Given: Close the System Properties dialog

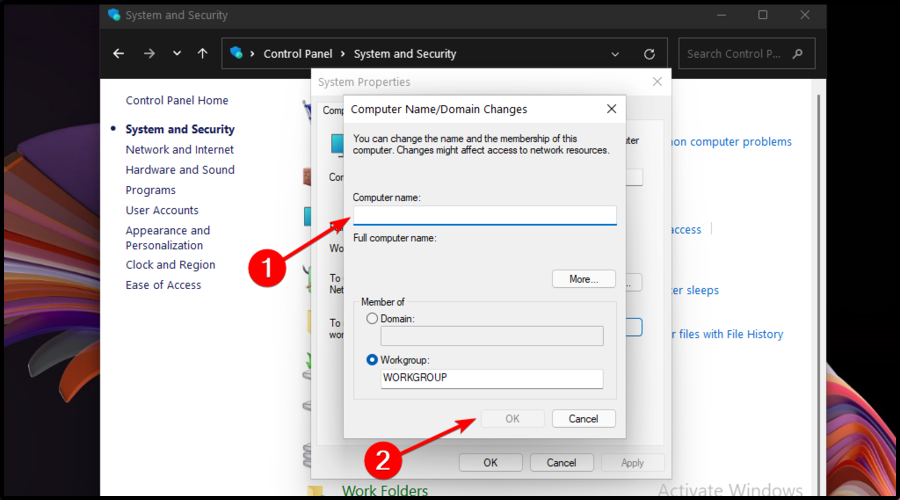Looking at the screenshot, I should 657,82.
